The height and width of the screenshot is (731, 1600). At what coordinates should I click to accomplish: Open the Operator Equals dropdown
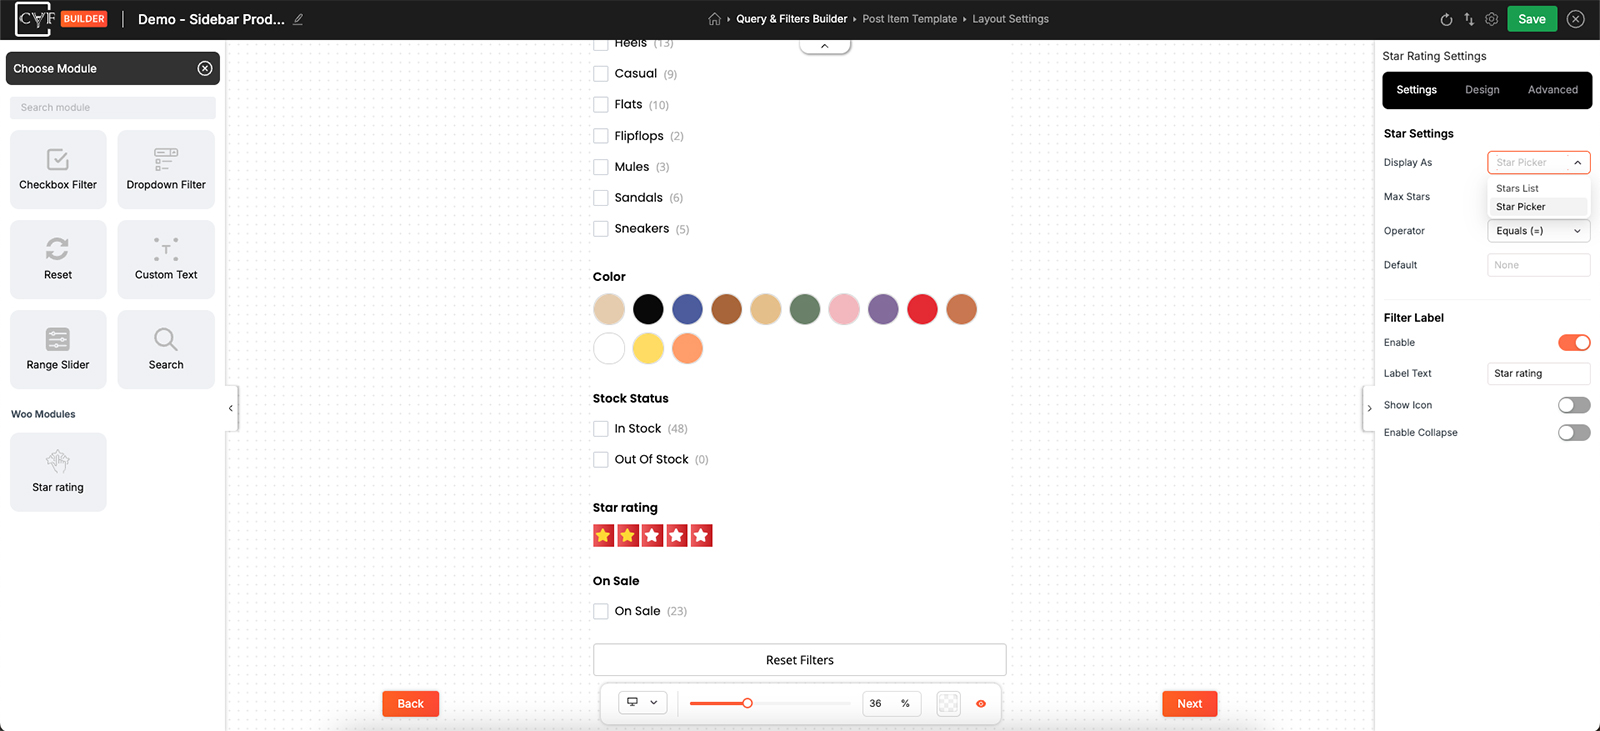1539,231
